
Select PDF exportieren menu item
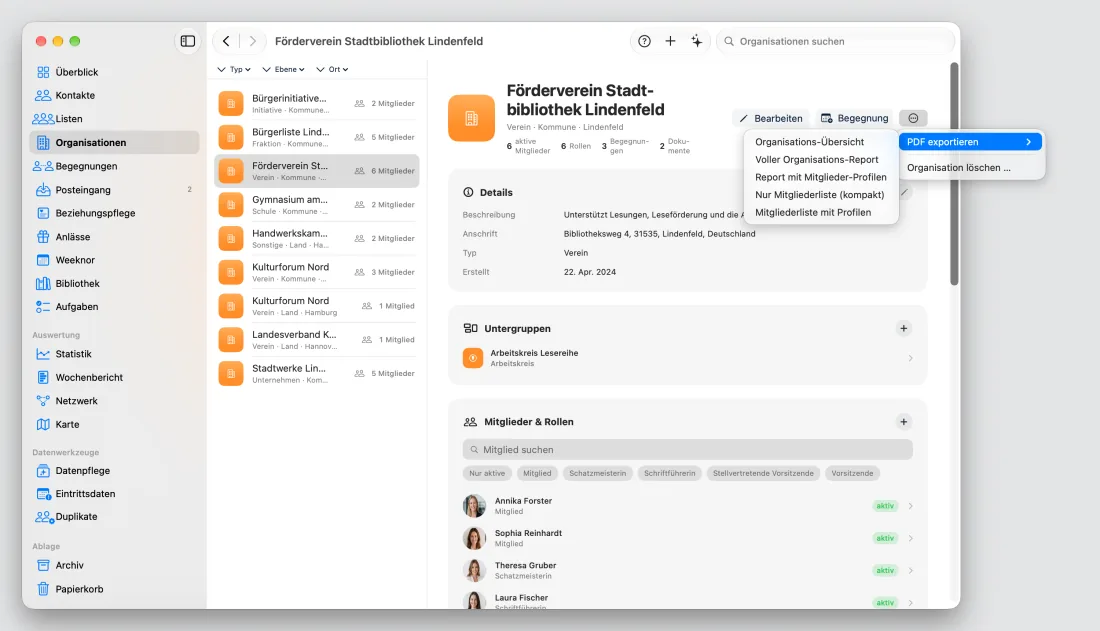(x=970, y=142)
